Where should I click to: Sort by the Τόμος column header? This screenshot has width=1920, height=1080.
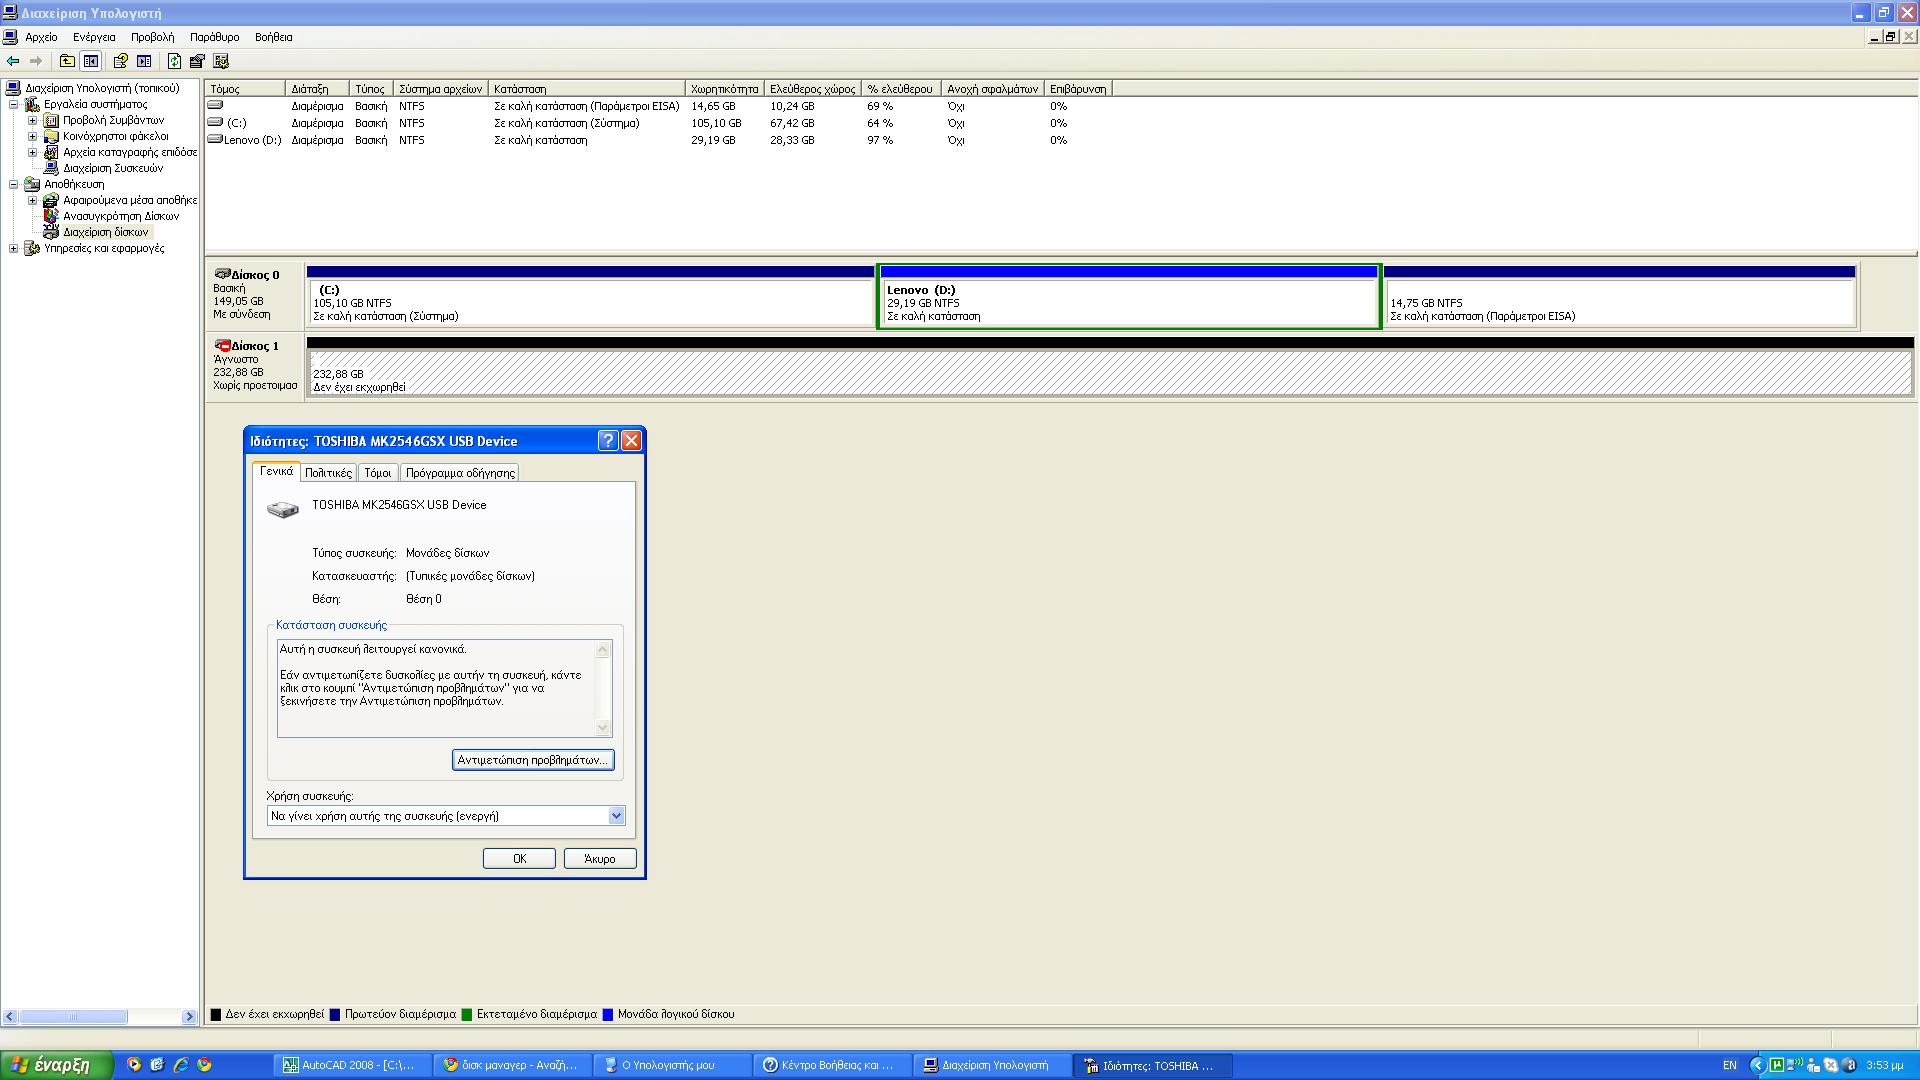245,89
